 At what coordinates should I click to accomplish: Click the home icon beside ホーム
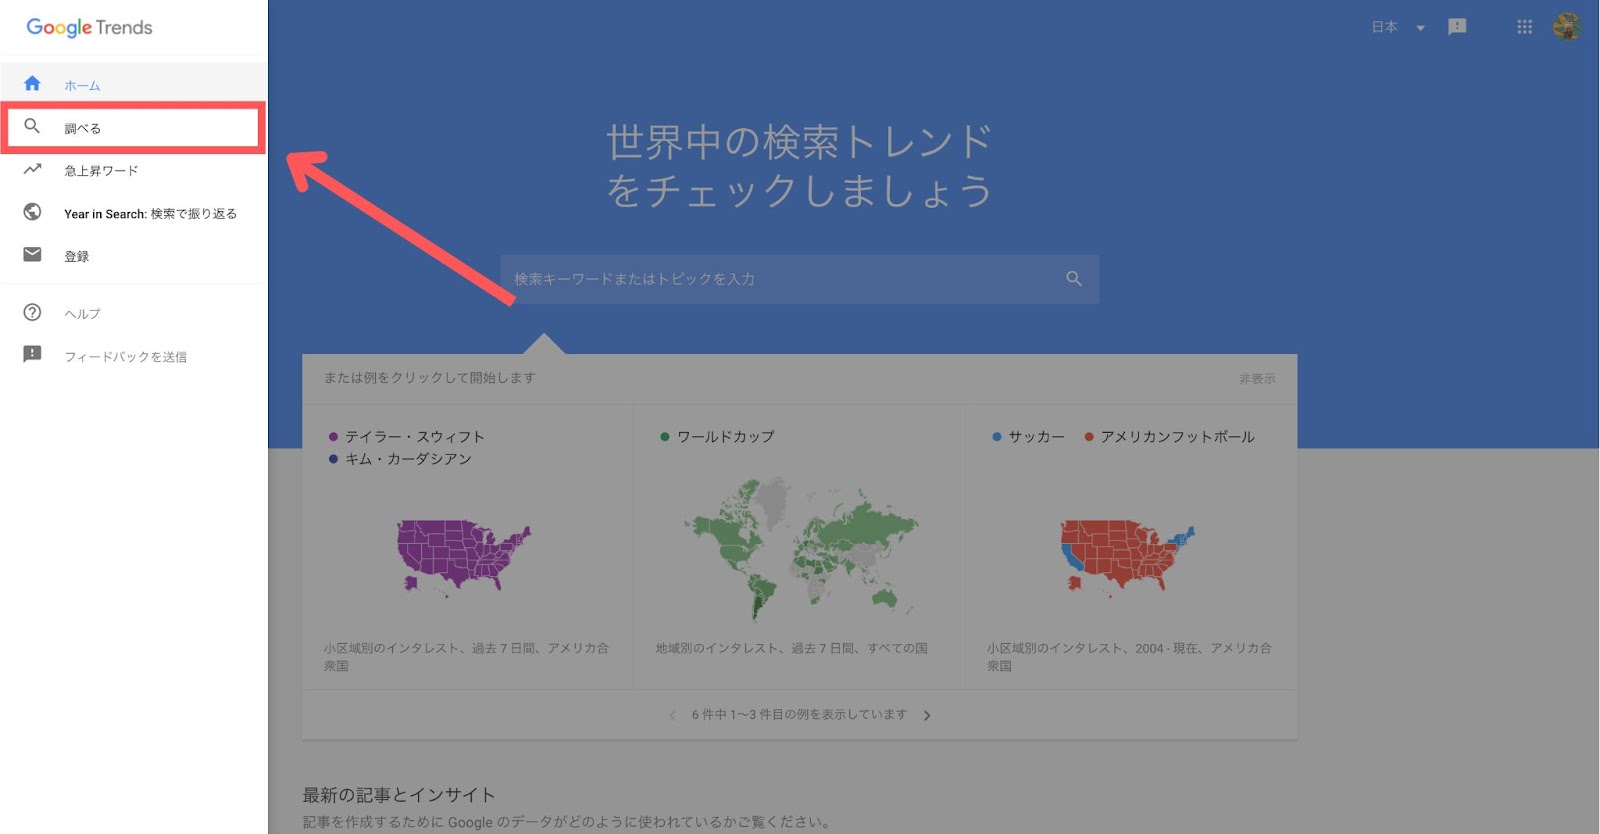tap(32, 84)
